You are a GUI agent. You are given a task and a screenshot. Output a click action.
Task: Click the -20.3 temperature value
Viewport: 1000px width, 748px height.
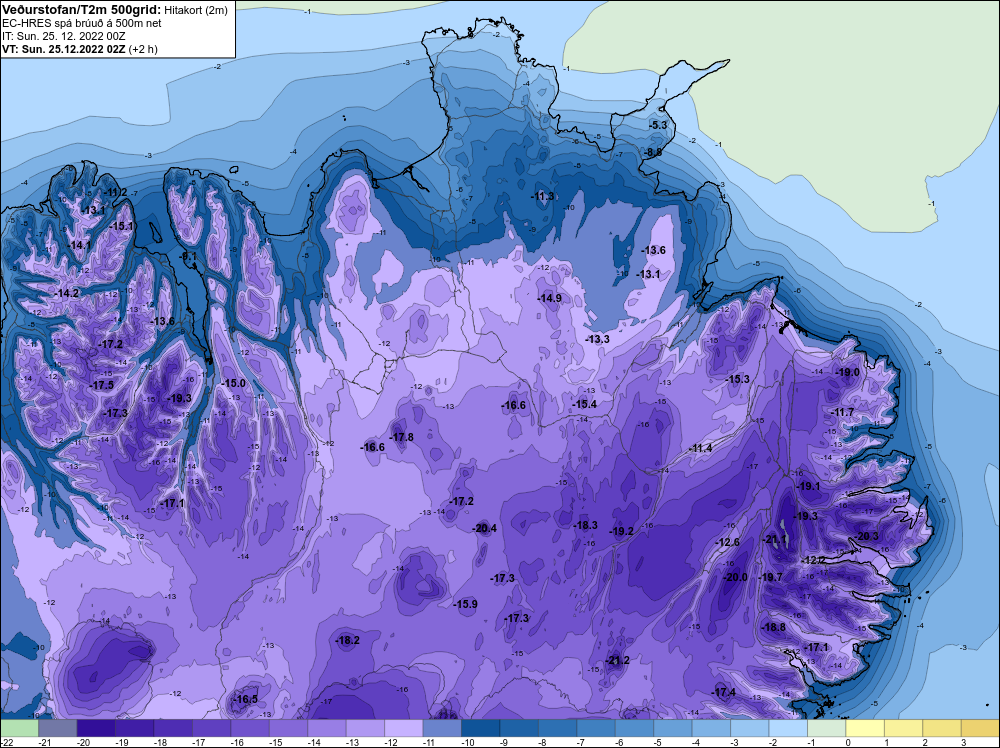[x=867, y=536]
